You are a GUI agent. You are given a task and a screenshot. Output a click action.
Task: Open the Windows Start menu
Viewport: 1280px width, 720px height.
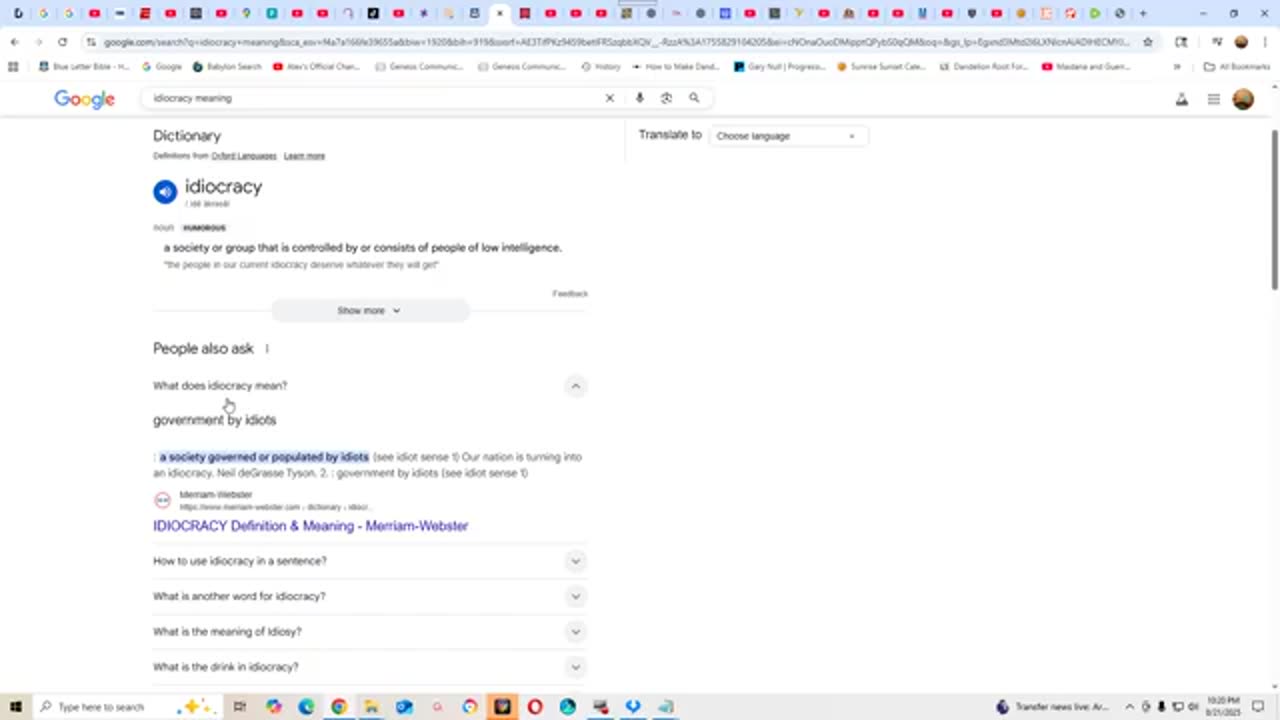tap(16, 706)
